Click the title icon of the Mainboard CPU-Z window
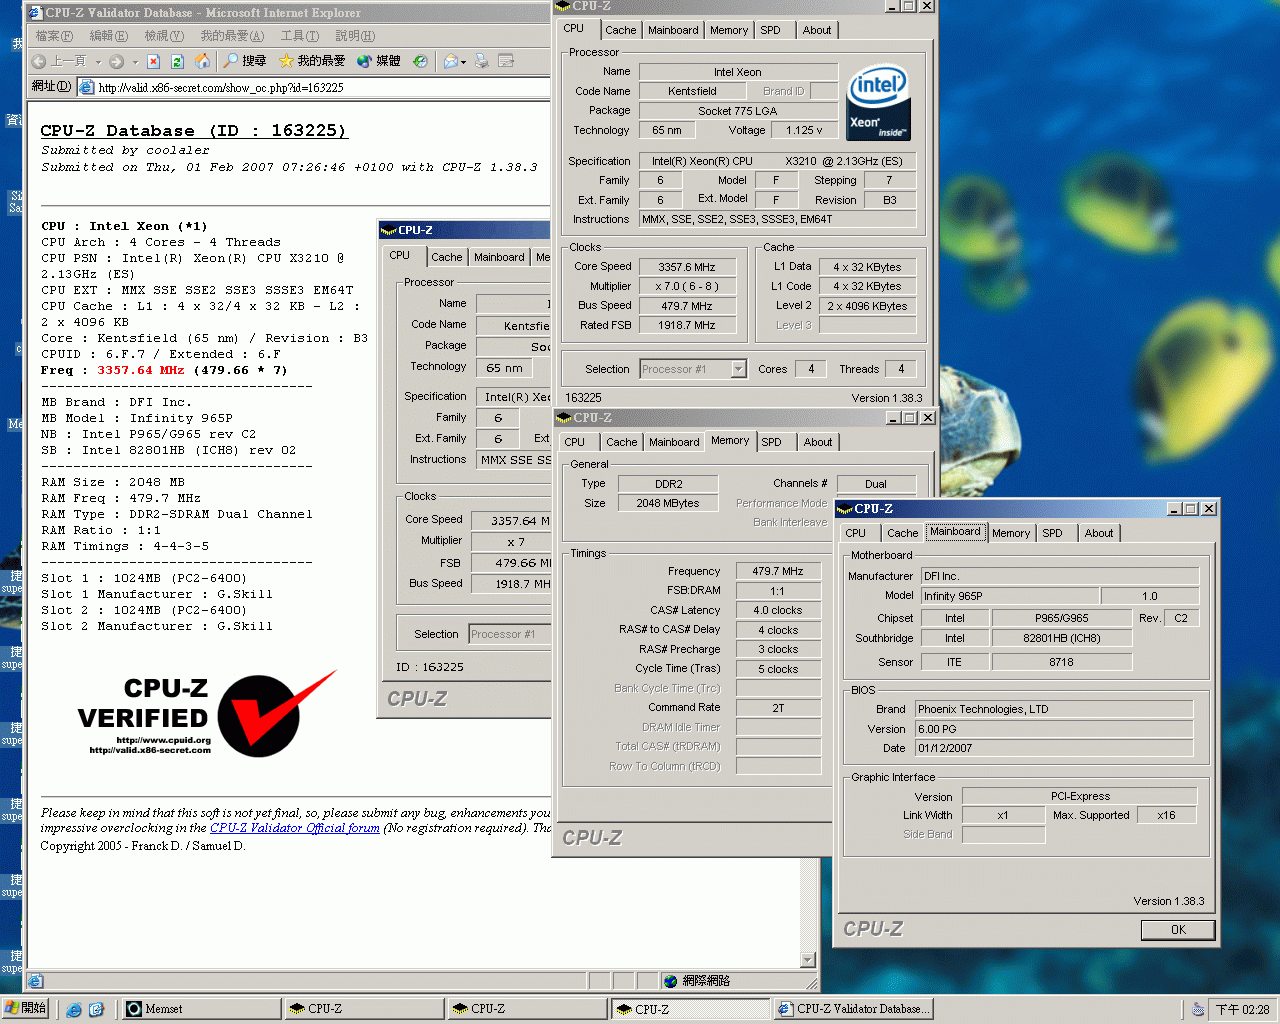Screen dimensions: 1280x1024 [x=845, y=509]
